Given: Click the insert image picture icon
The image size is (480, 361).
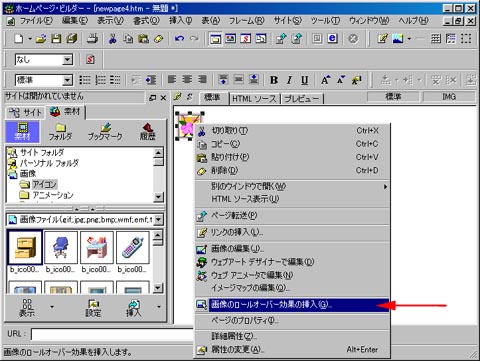Looking at the screenshot, I should (398, 39).
